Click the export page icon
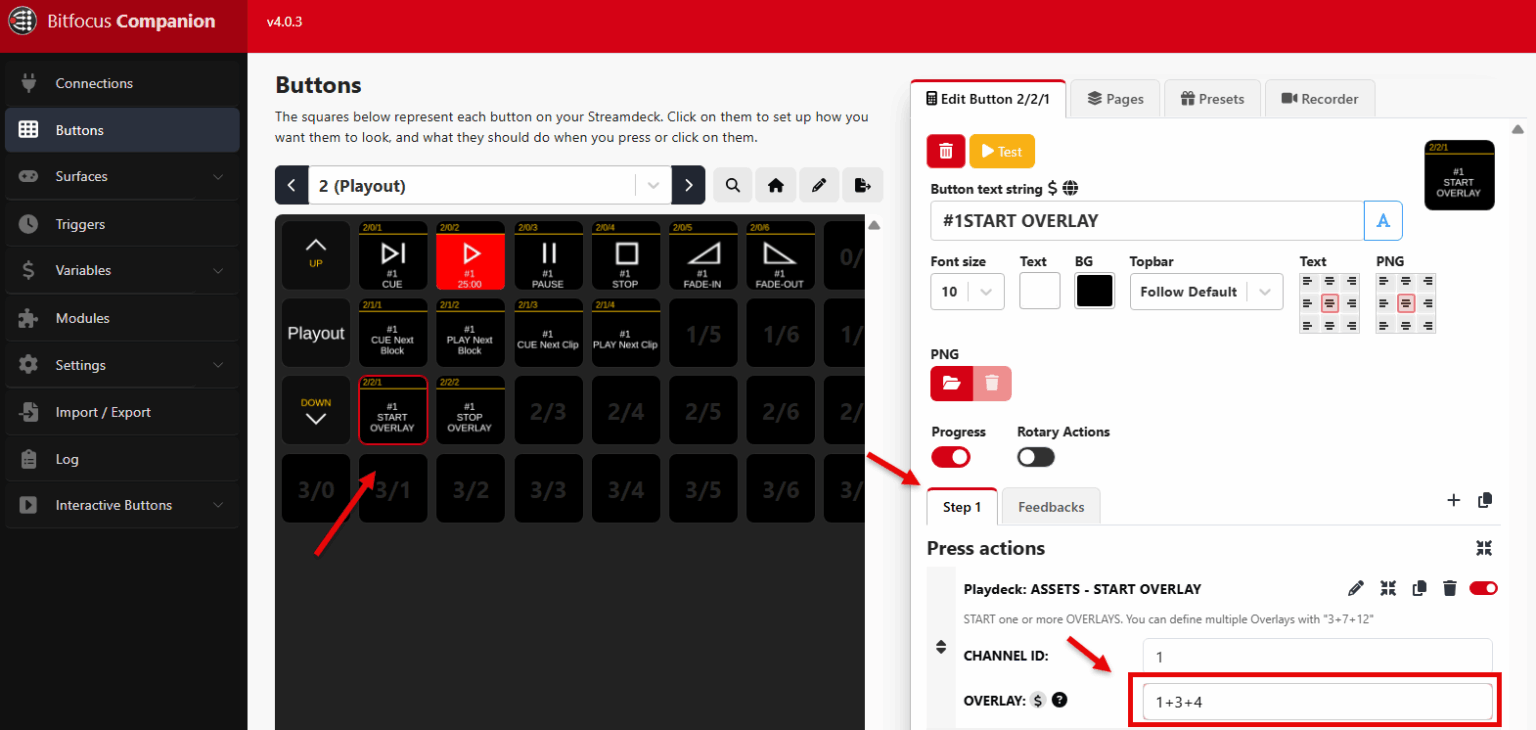Image resolution: width=1536 pixels, height=730 pixels. (862, 185)
